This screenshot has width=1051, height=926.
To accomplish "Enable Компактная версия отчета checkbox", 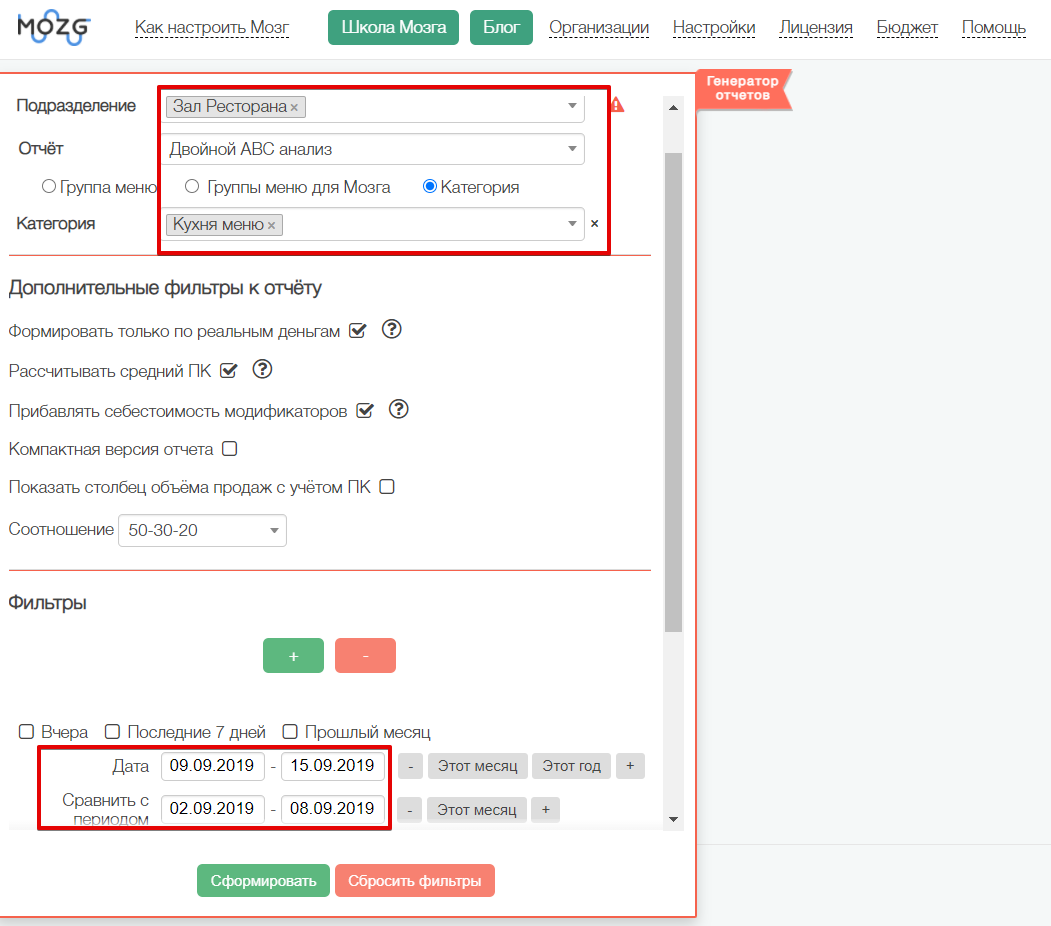I will pos(230,449).
